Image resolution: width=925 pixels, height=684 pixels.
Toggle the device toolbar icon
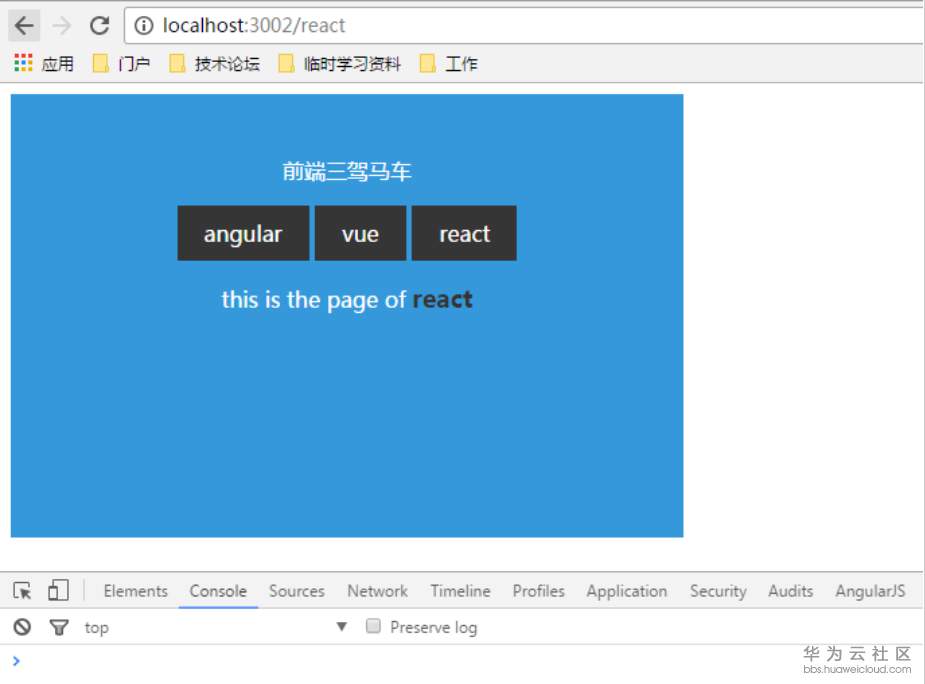click(x=58, y=590)
